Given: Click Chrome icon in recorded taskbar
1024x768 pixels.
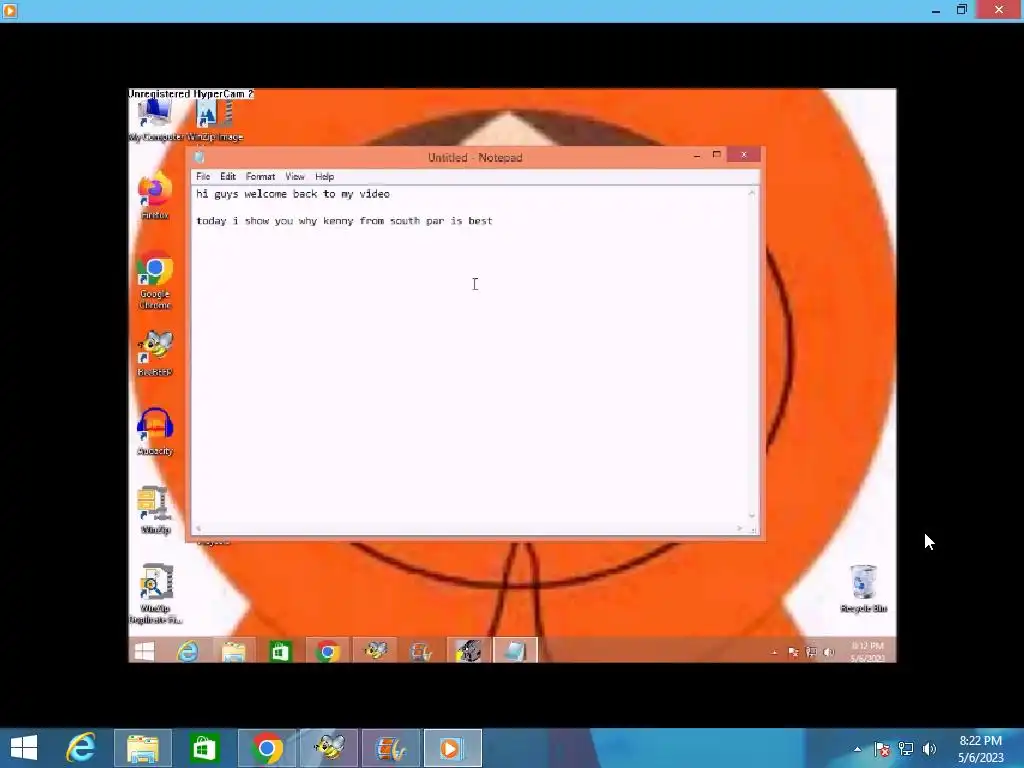Looking at the screenshot, I should point(327,651).
